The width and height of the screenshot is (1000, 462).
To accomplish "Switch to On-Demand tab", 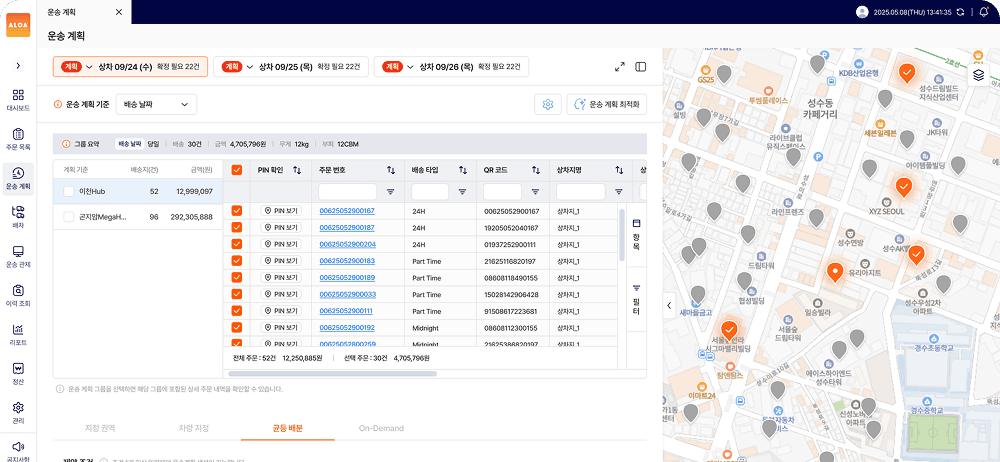I will (381, 428).
